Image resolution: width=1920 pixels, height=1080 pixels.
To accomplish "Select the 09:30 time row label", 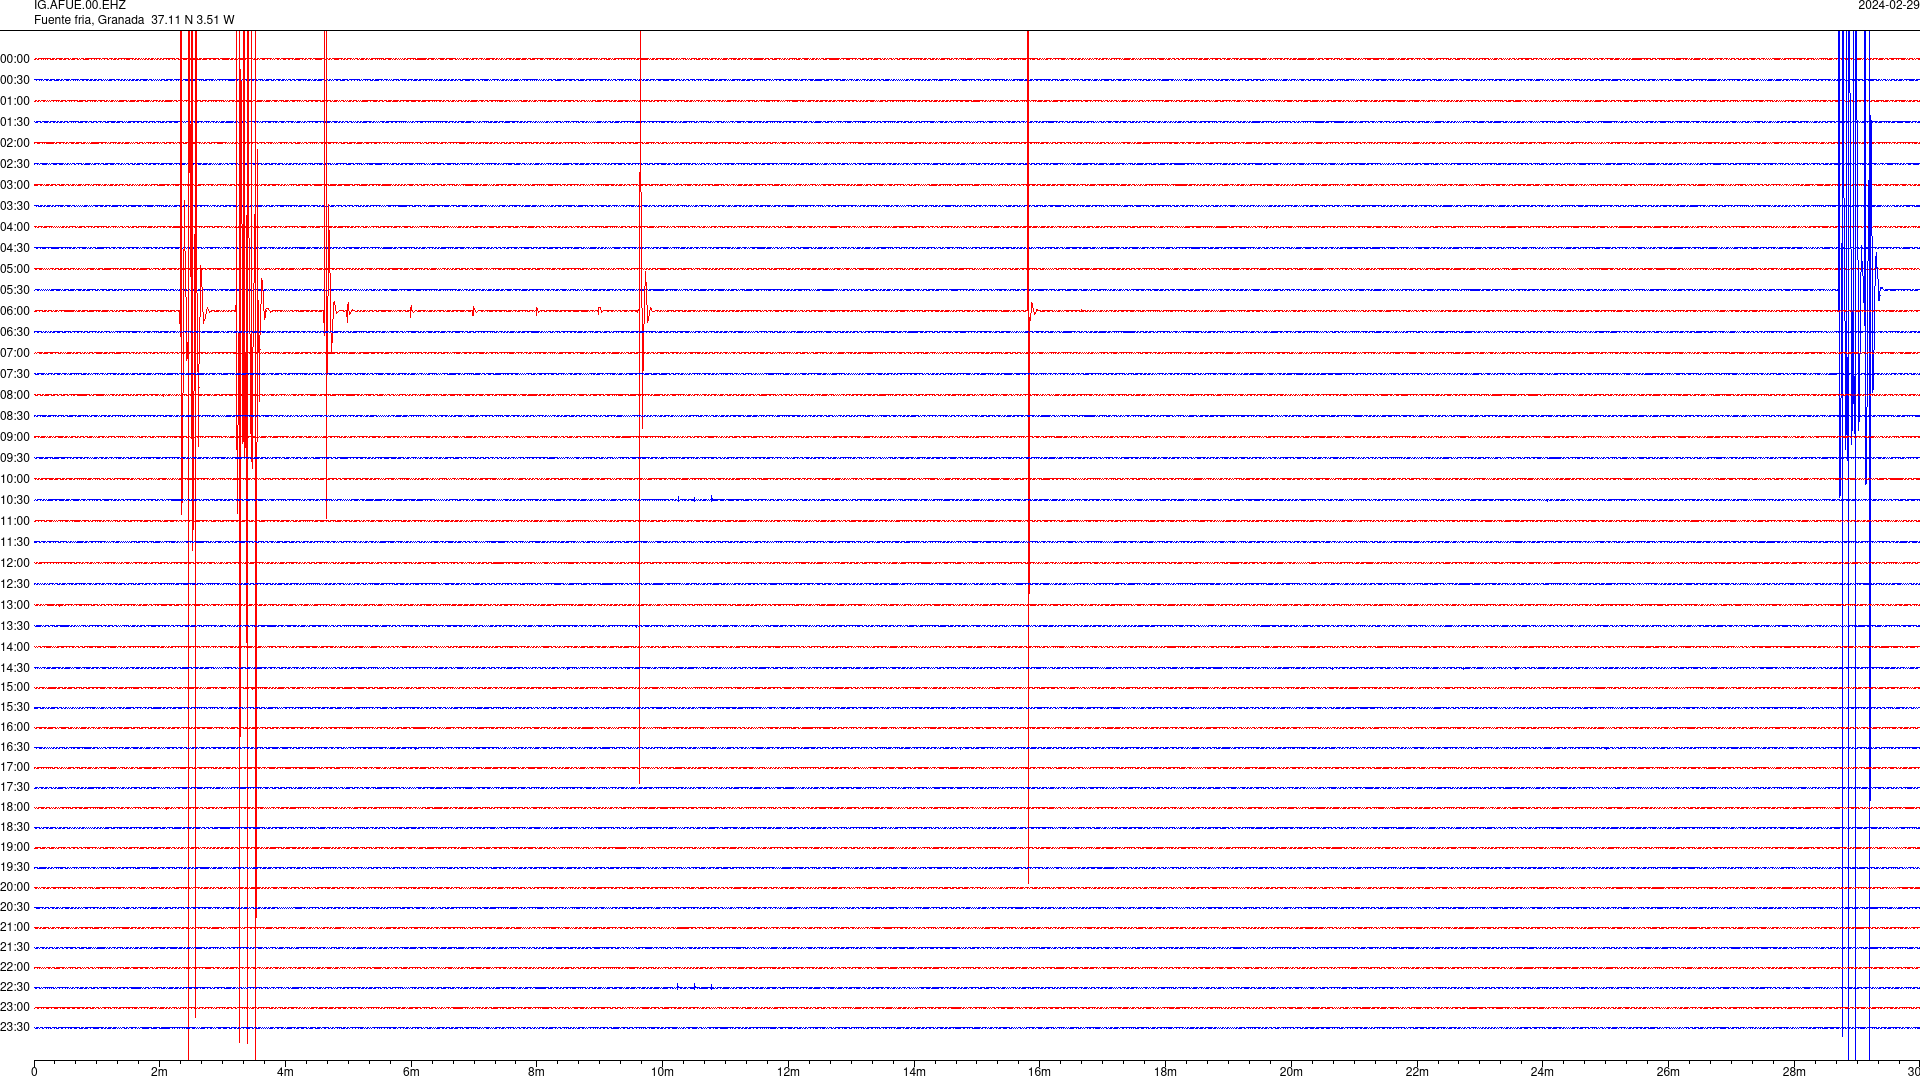I will point(15,458).
